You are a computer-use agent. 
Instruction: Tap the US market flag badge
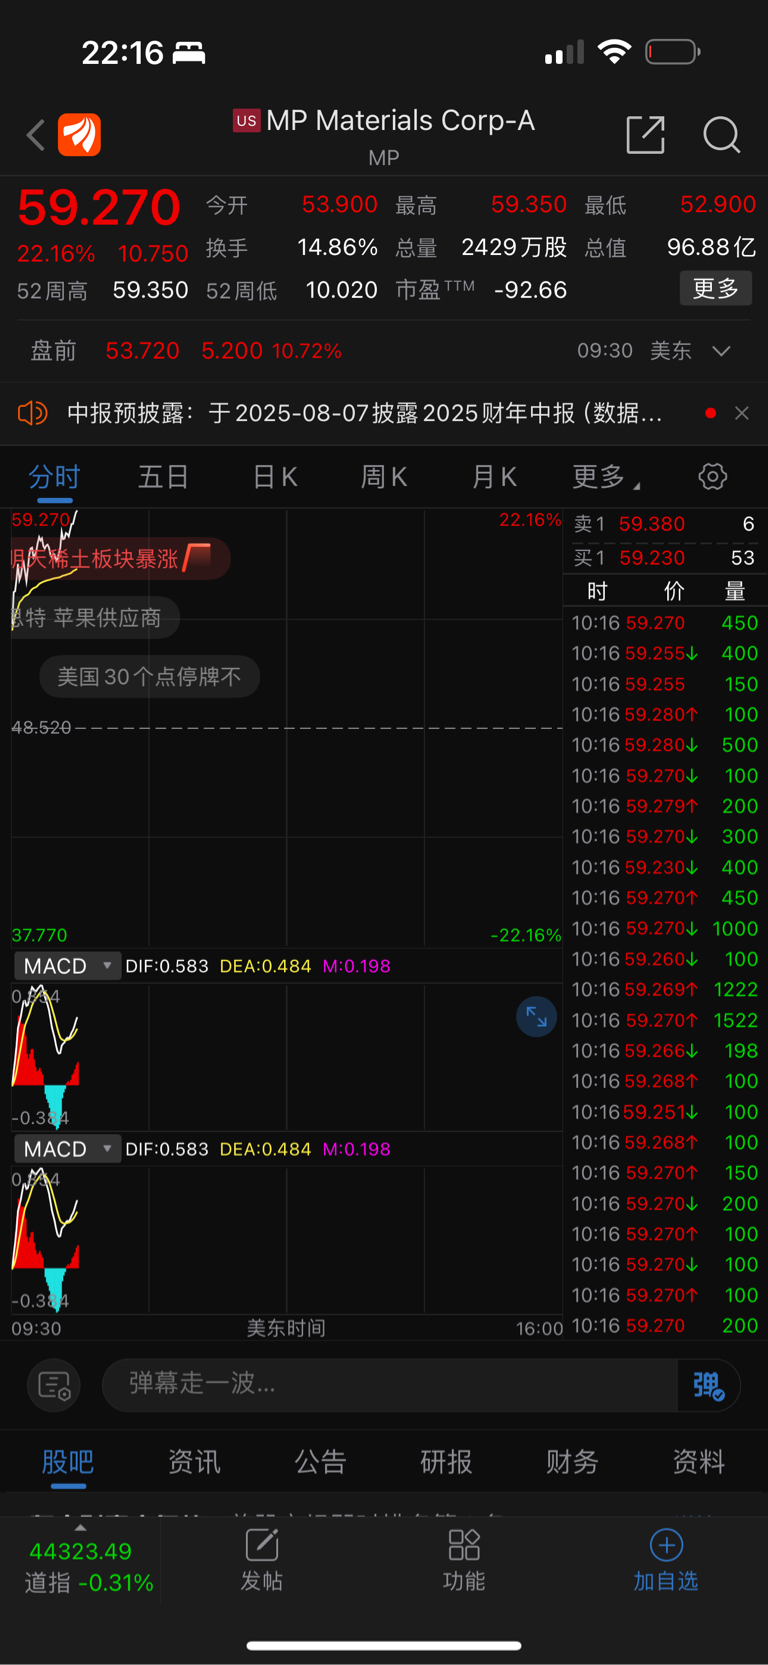pyautogui.click(x=246, y=121)
